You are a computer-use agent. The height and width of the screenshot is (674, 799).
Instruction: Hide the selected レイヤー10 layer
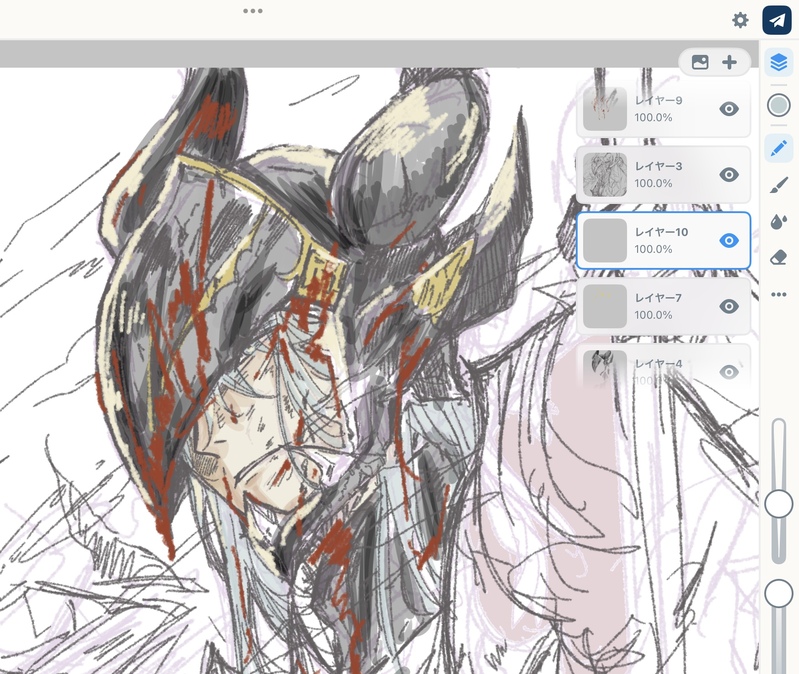click(729, 240)
